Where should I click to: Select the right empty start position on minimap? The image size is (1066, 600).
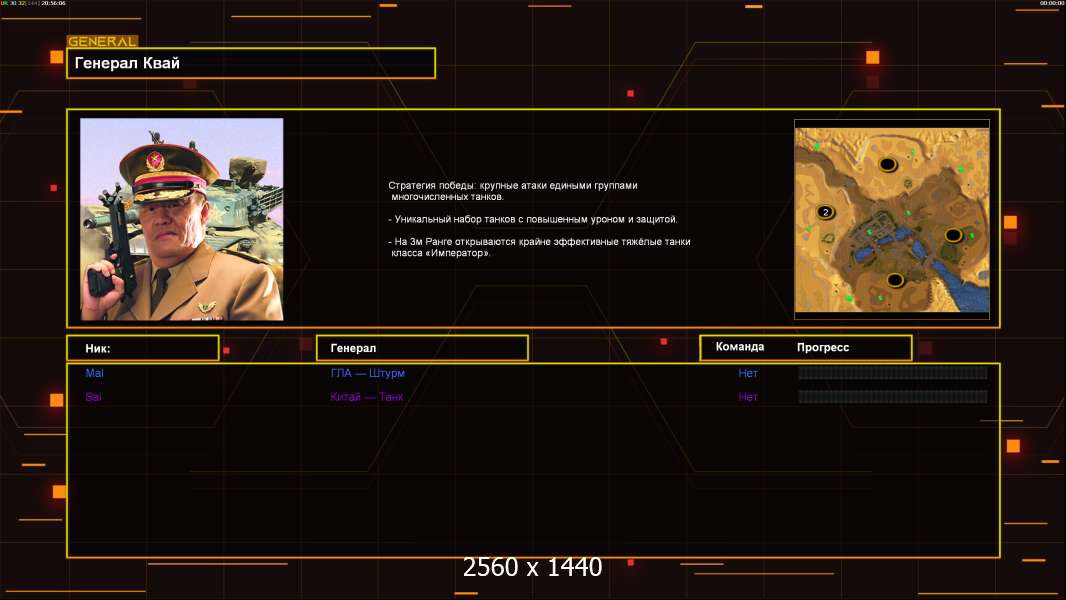(x=953, y=235)
